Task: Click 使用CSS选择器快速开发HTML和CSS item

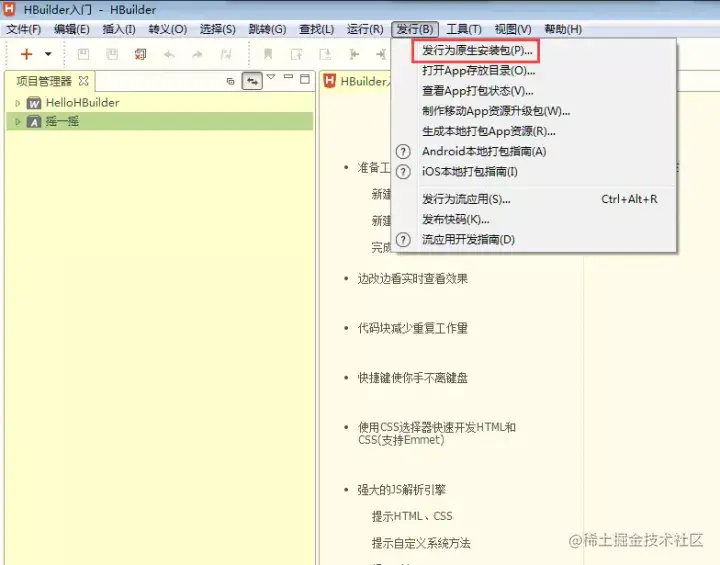Action: (x=437, y=434)
